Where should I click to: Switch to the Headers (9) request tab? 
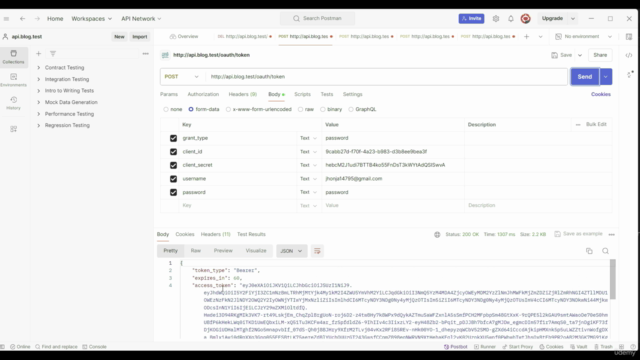coord(242,94)
